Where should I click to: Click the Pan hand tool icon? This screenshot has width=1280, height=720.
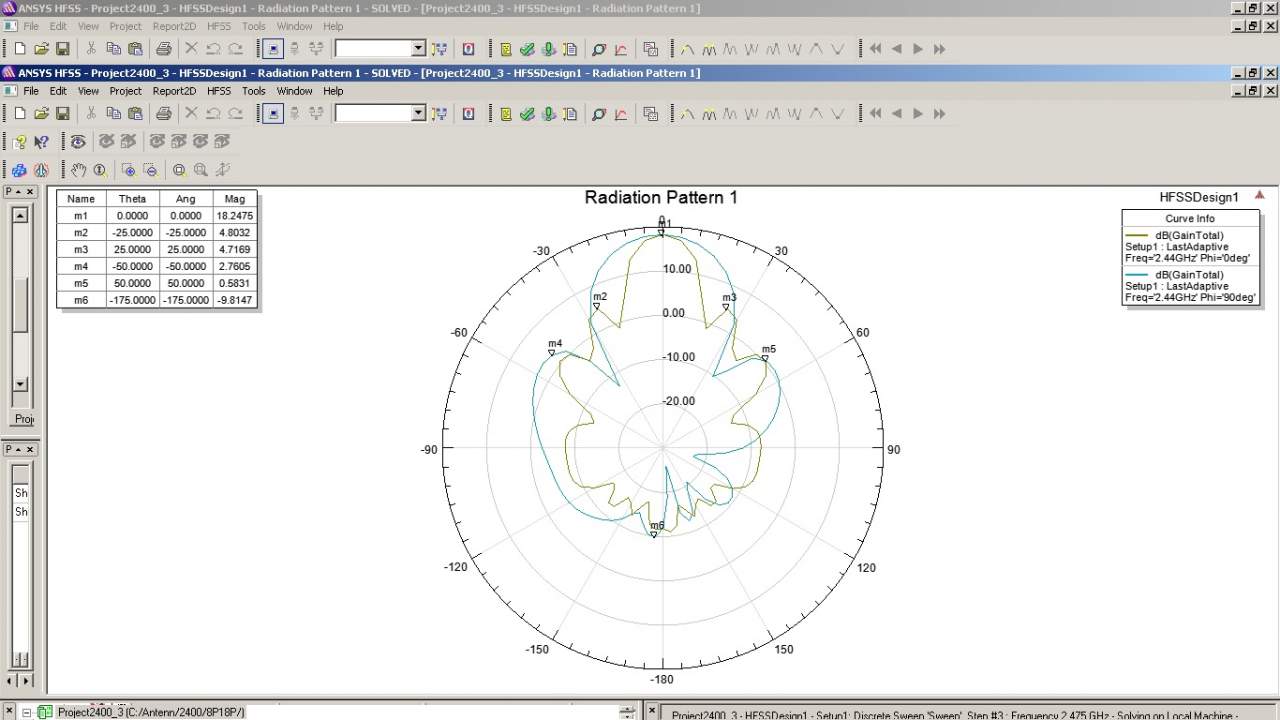[x=78, y=170]
